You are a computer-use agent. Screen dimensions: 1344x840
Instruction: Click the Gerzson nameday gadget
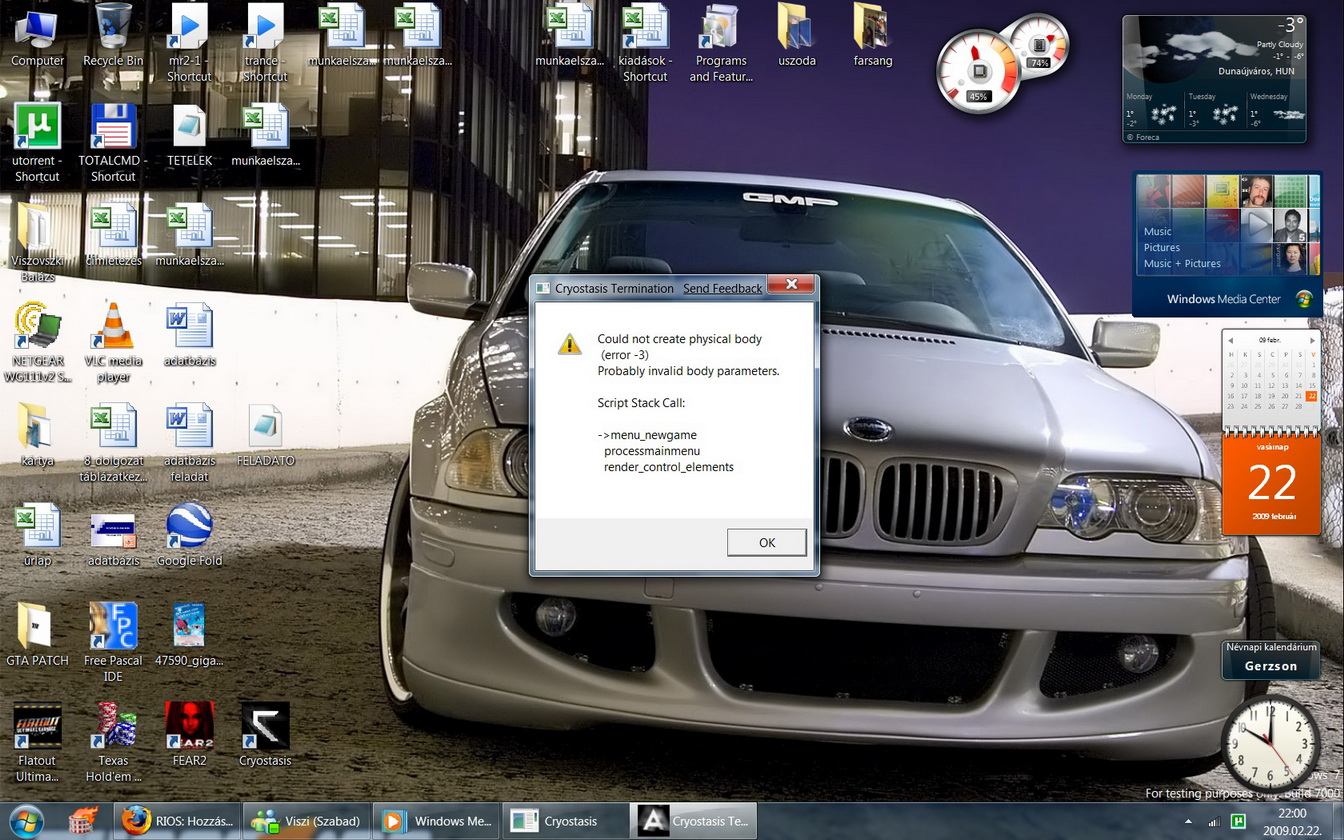pos(1271,659)
